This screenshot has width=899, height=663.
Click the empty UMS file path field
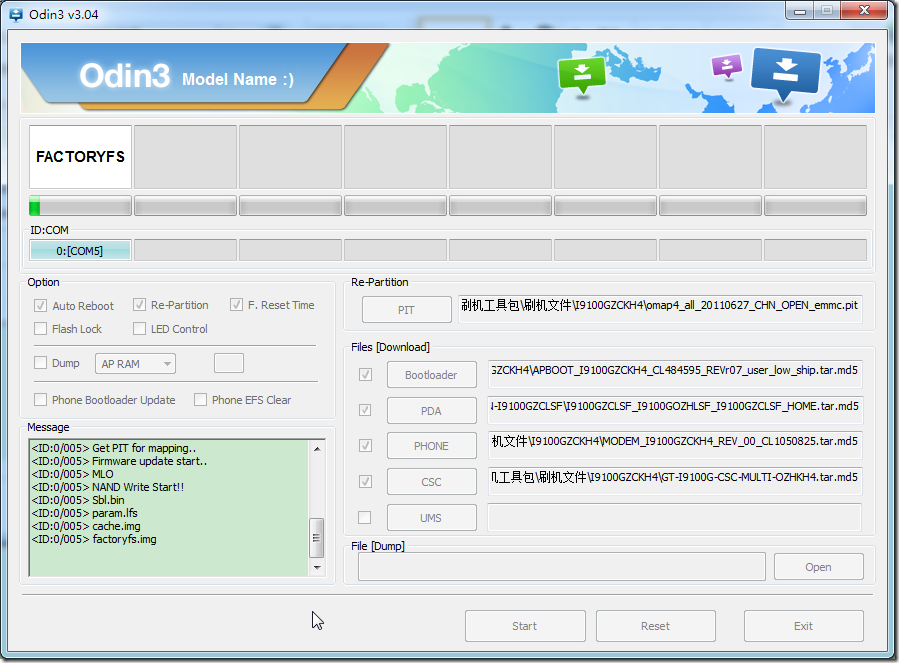(675, 517)
